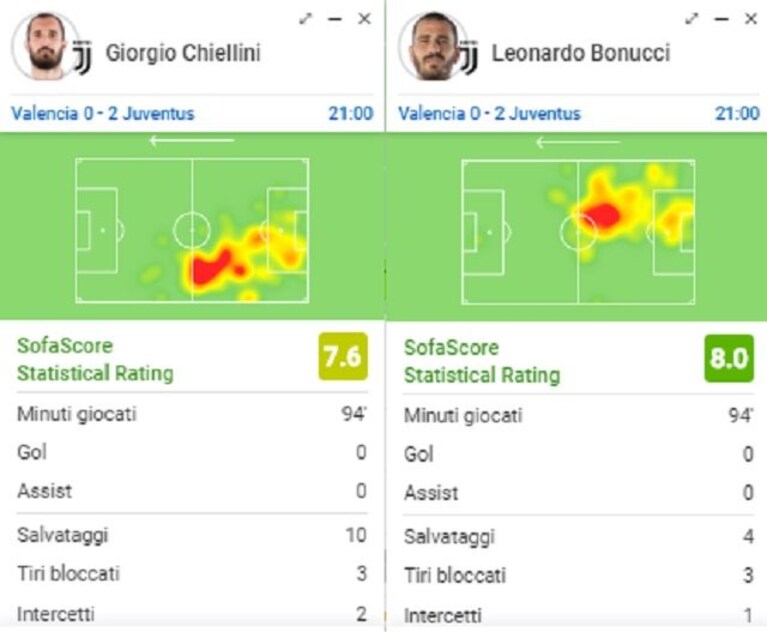Click the 21:00 match time in Bonucci panel
The width and height of the screenshot is (767, 632).
[x=737, y=113]
